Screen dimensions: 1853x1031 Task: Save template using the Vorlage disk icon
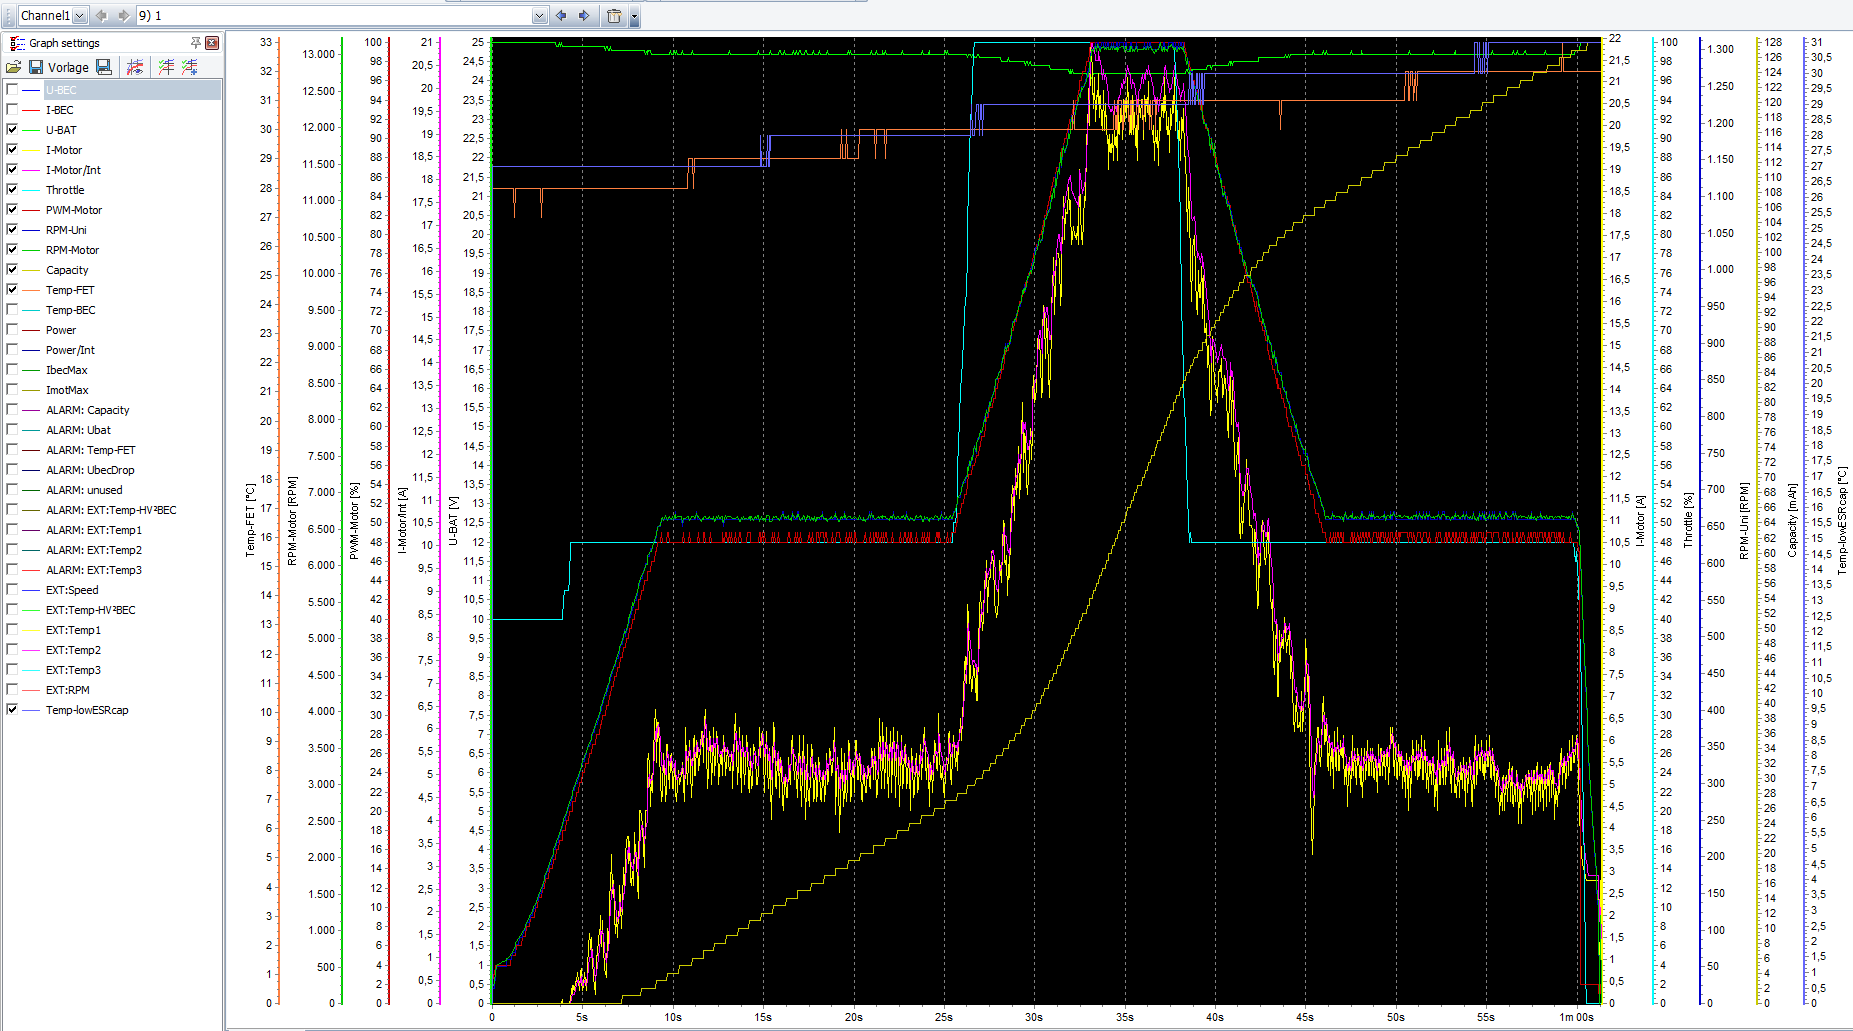[36, 67]
